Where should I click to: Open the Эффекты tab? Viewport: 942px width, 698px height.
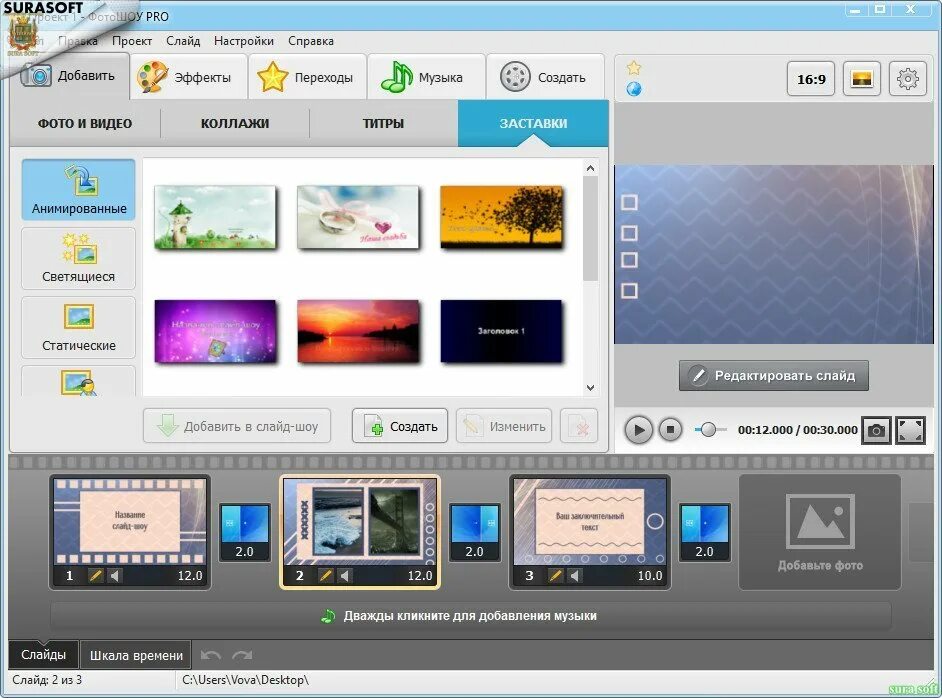[188, 77]
